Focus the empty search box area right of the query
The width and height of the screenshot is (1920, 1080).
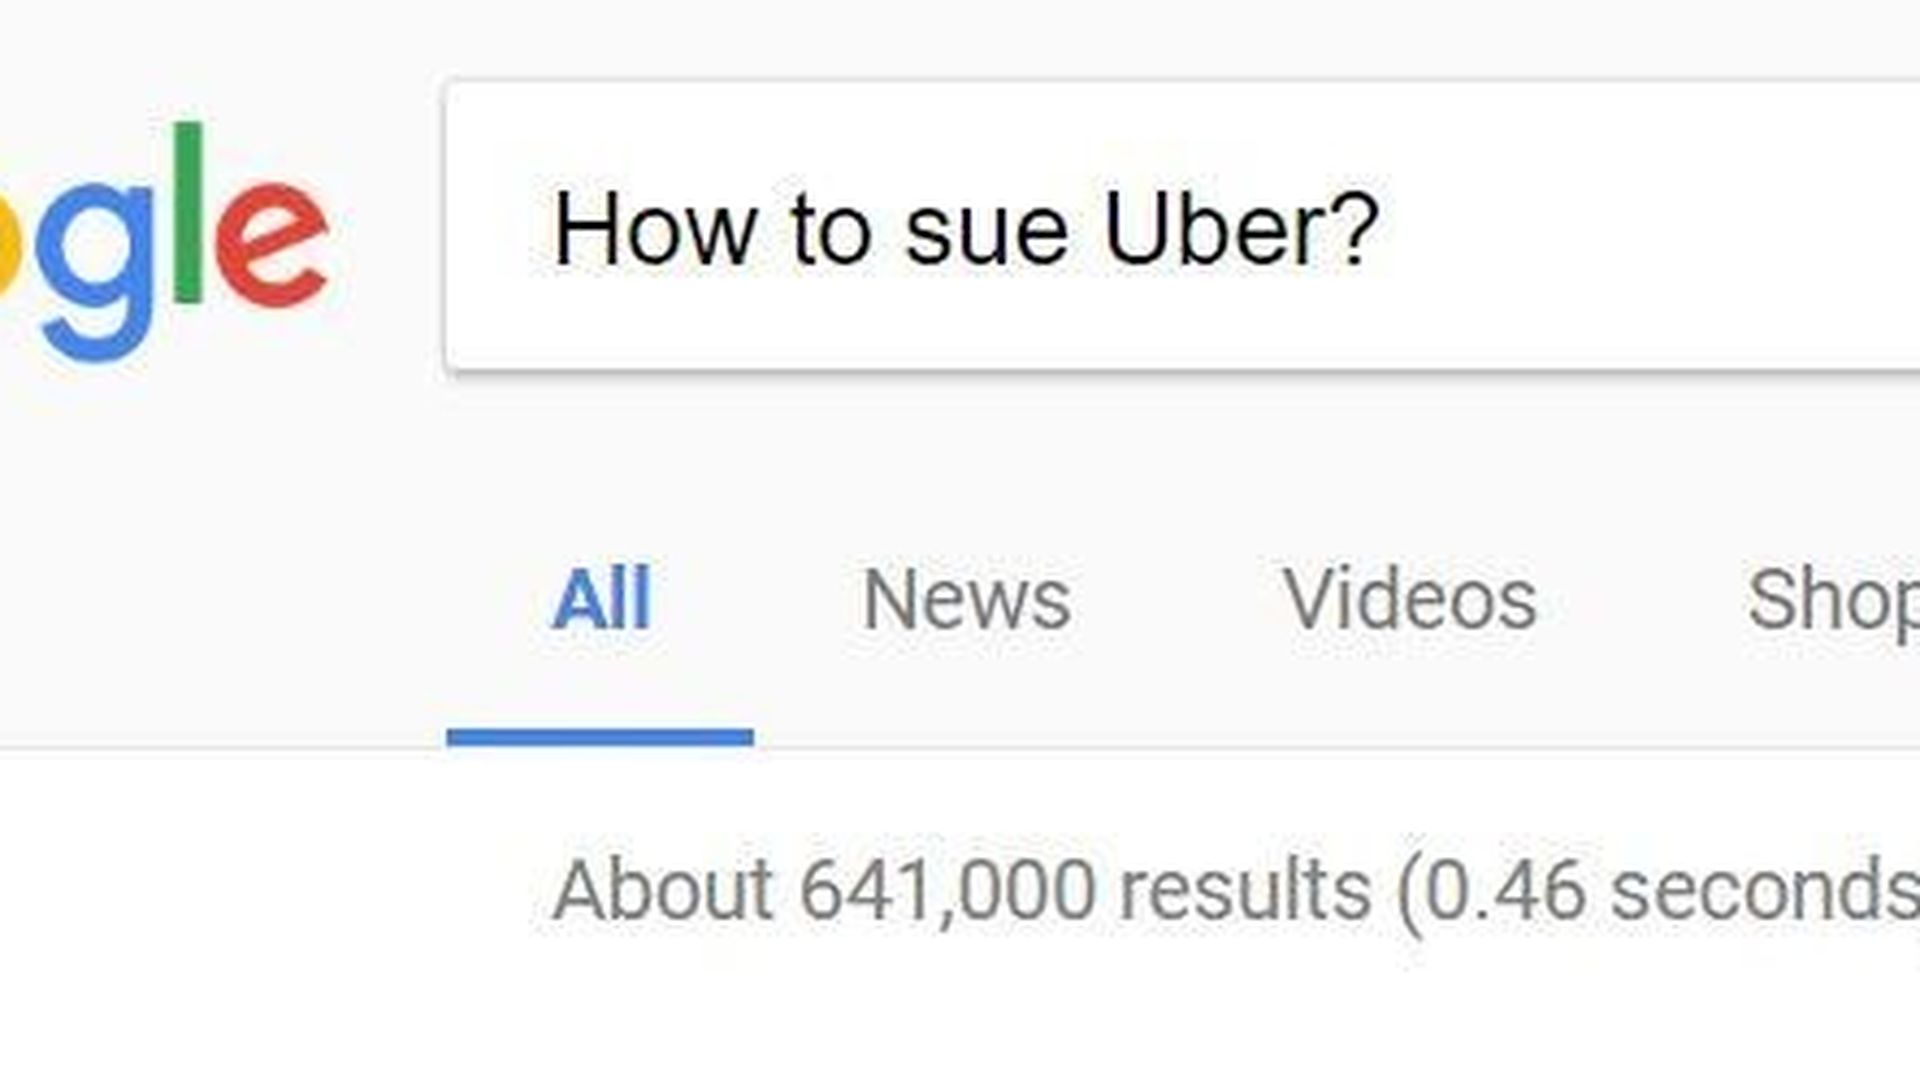[1650, 230]
